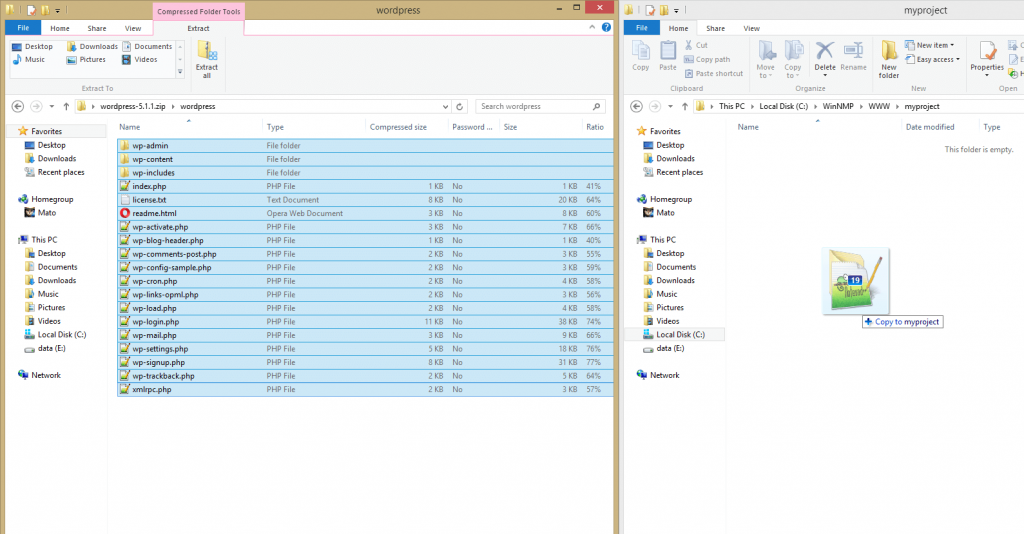Select Pictures extract destination in wordpress ribbon
Screen dimensions: 1024x534
[x=86, y=59]
